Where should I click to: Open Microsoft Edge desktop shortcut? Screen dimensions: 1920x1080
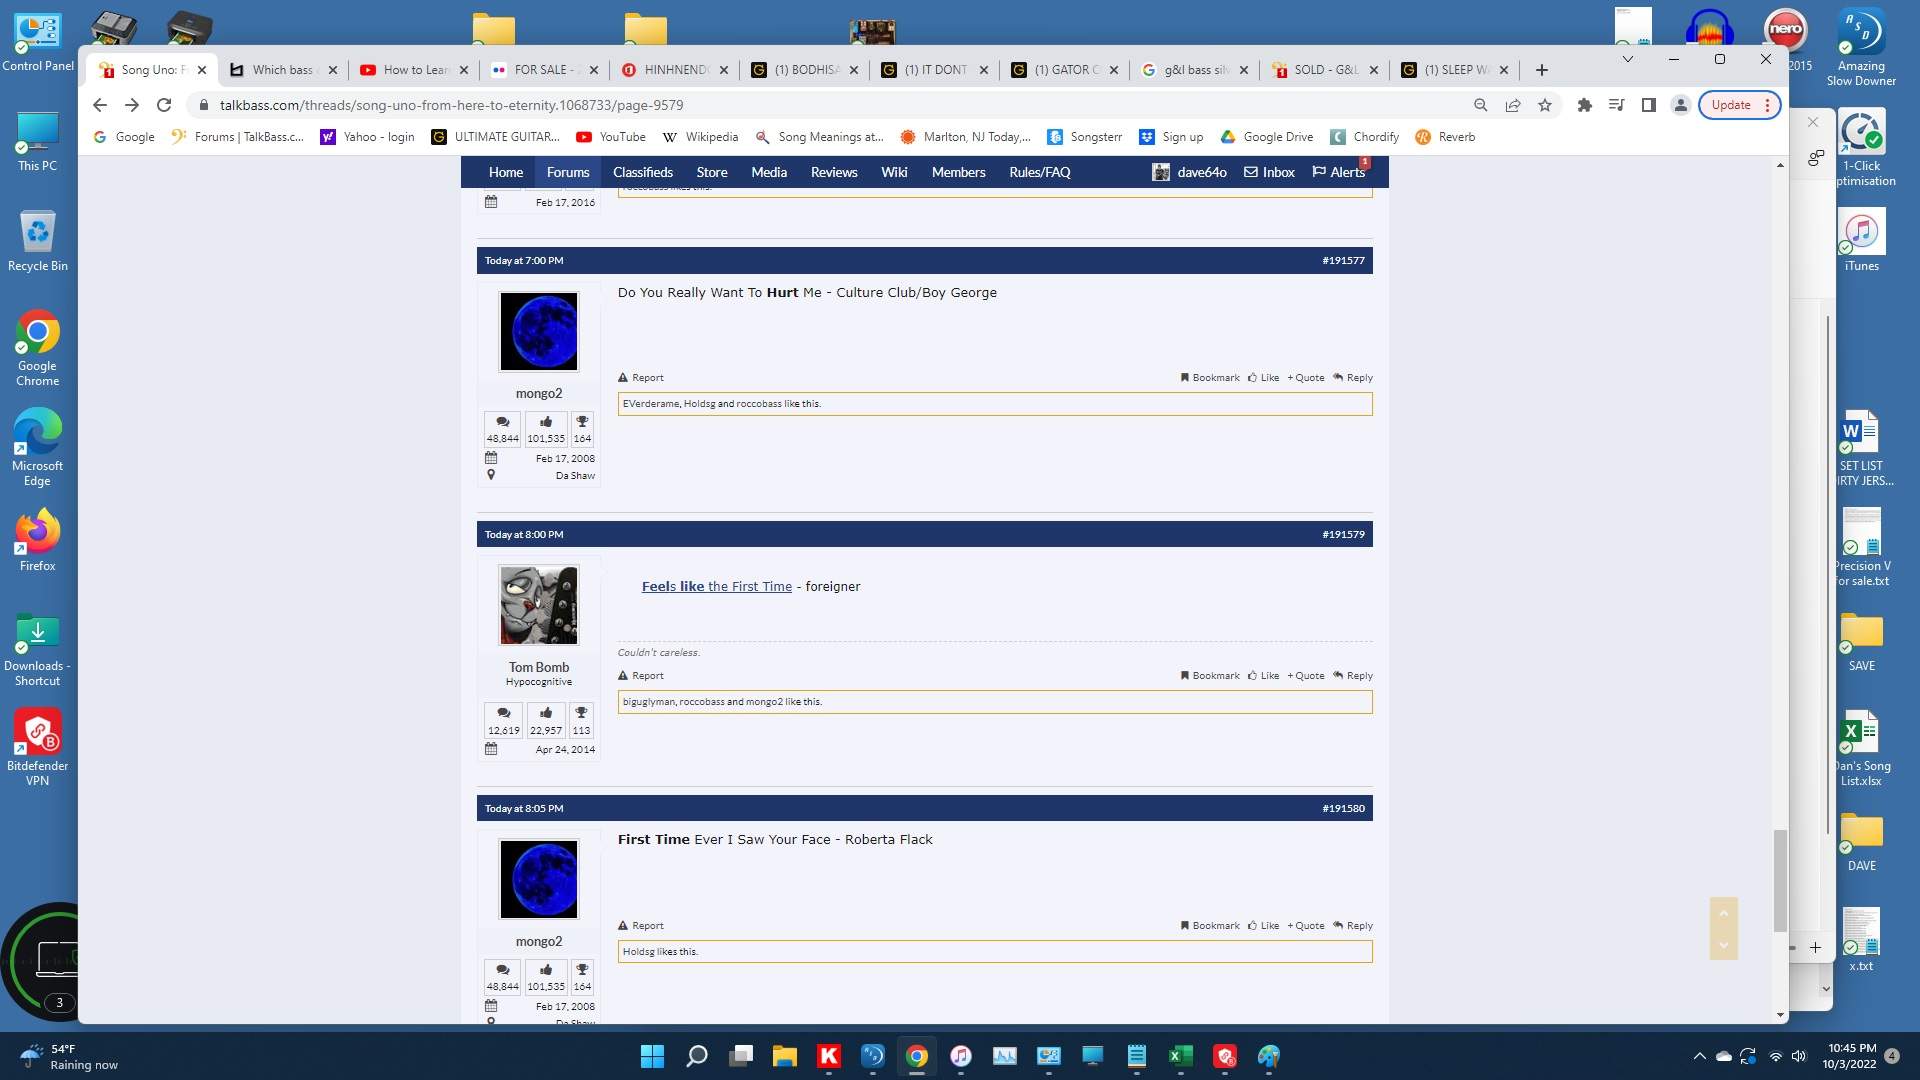(x=38, y=447)
